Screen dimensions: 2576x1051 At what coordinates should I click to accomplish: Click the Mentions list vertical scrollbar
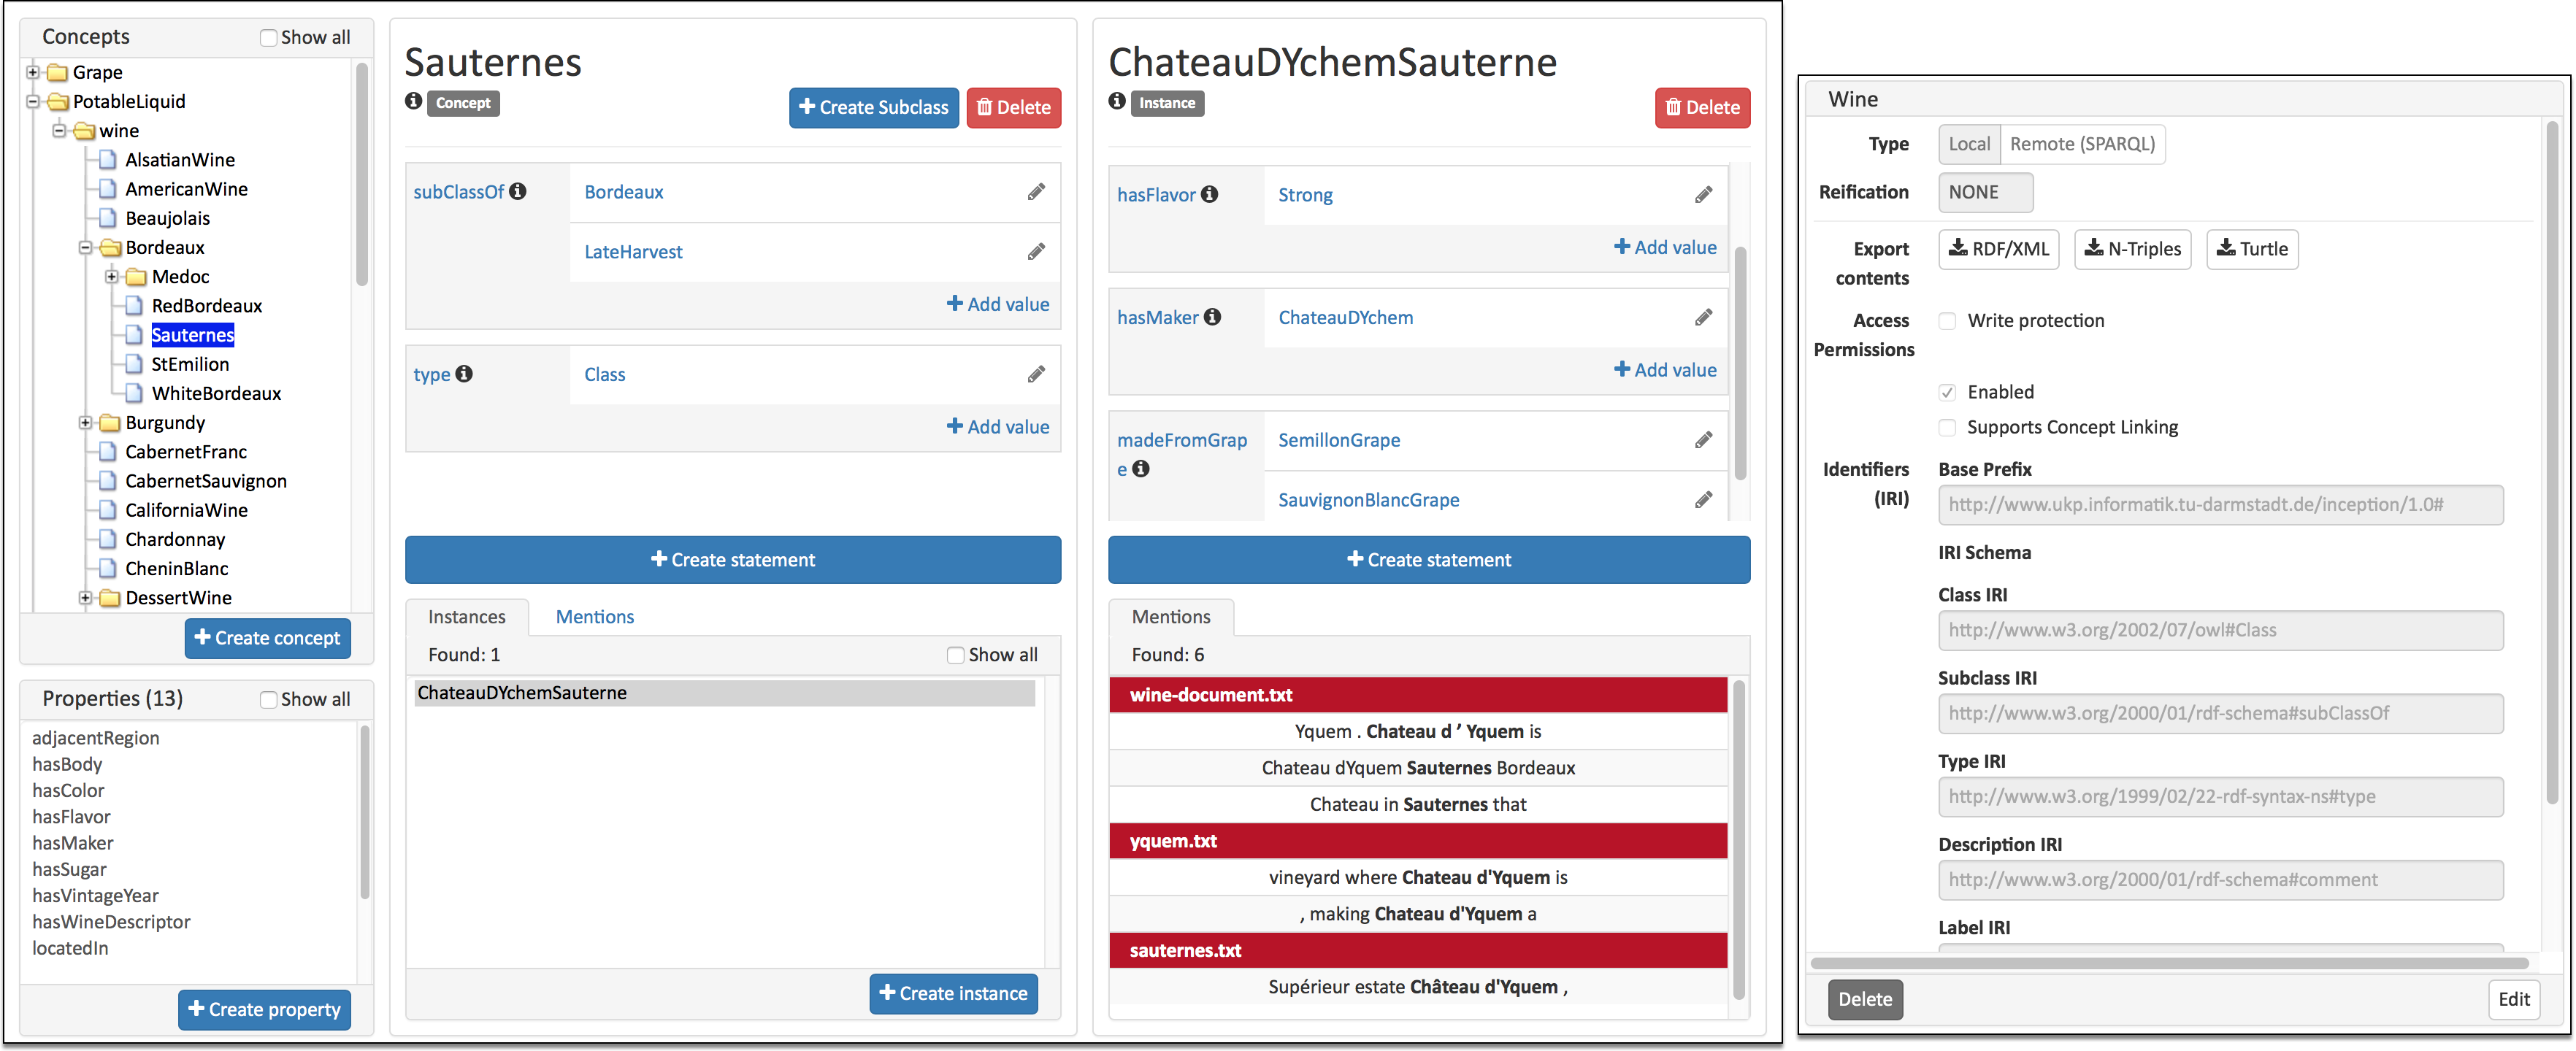click(1738, 840)
